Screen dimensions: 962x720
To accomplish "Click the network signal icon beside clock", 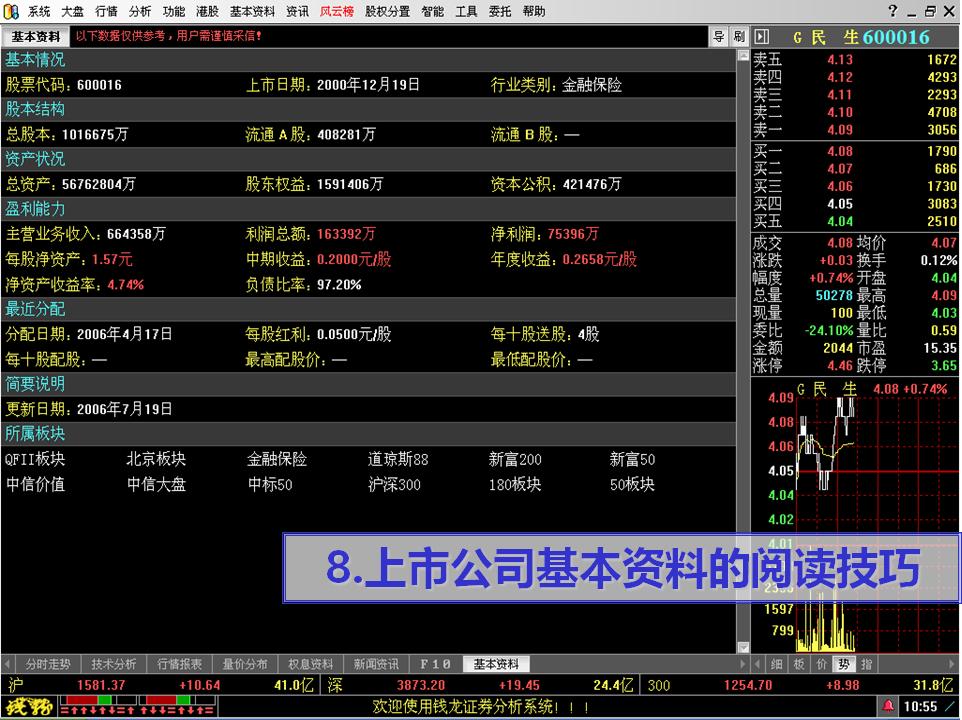I will 951,706.
